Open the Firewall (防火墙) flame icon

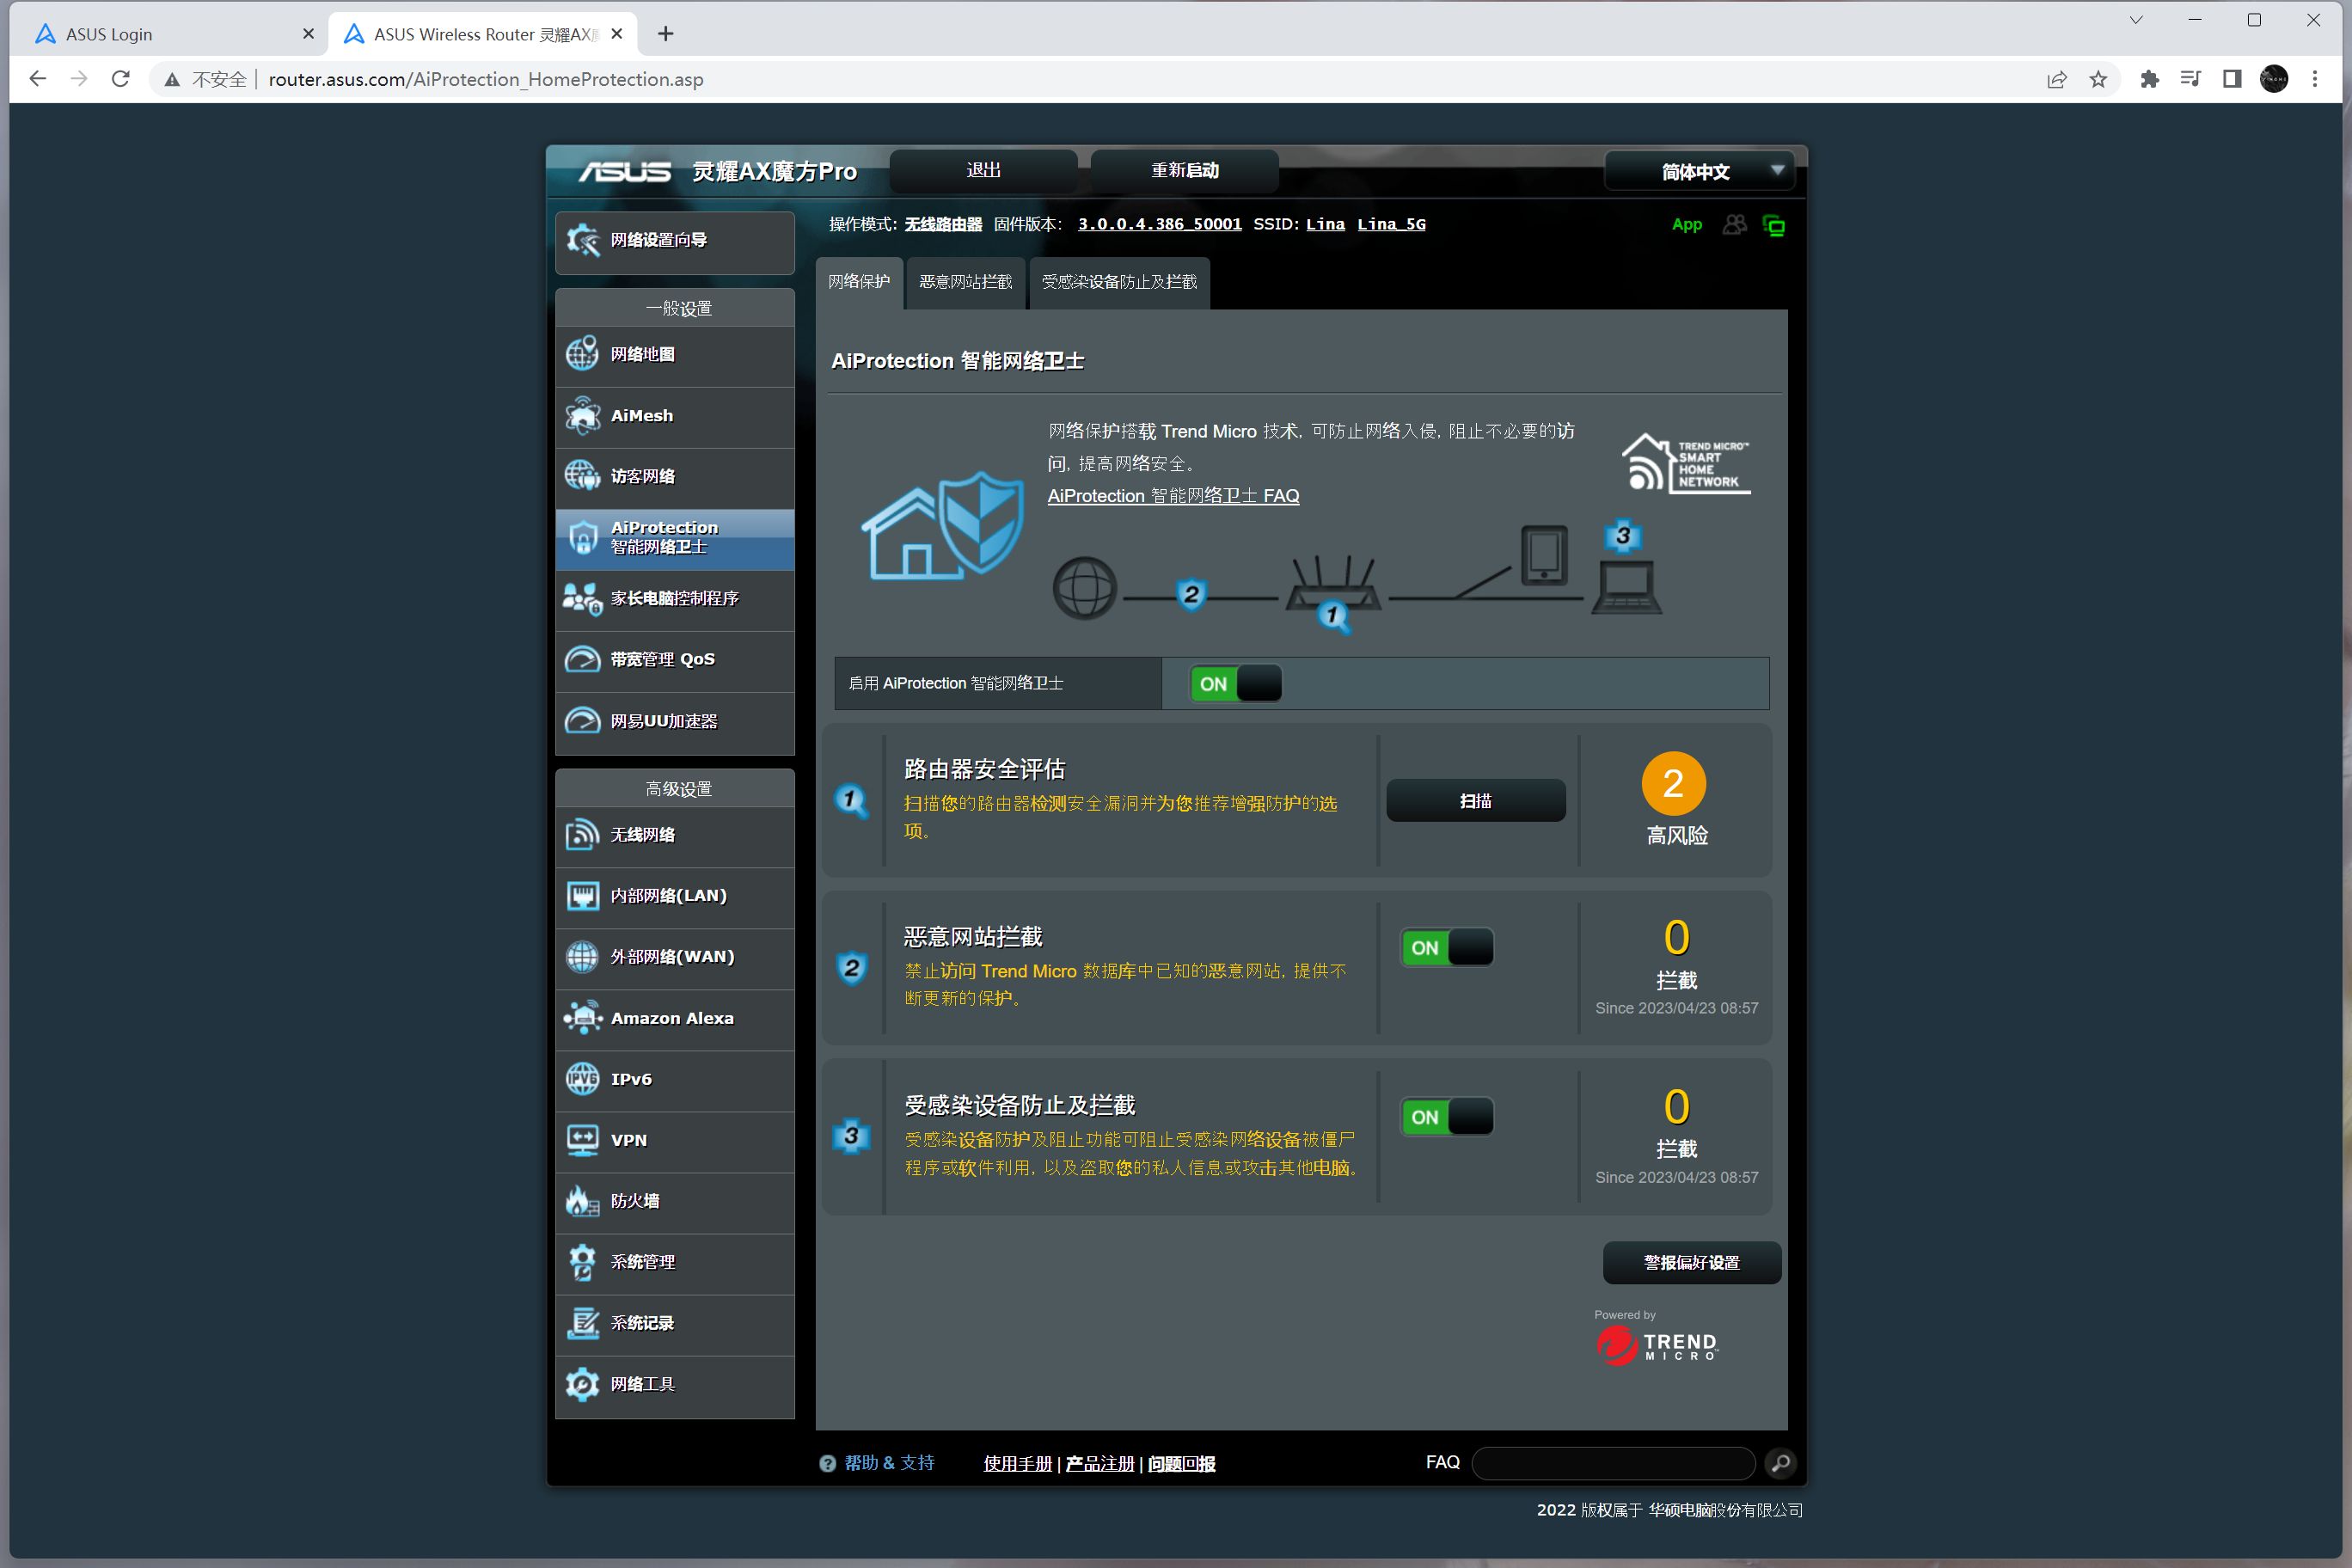(582, 1200)
